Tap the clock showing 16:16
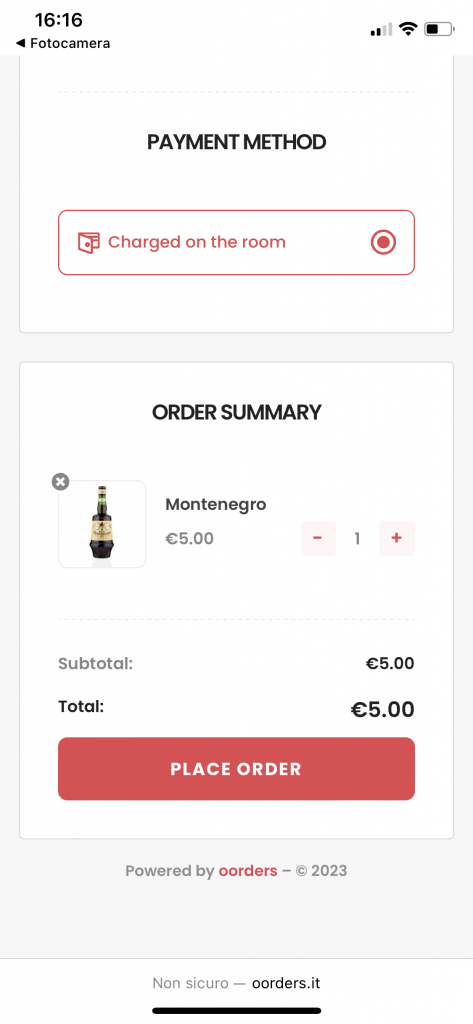This screenshot has height=1024, width=473. 59,20
